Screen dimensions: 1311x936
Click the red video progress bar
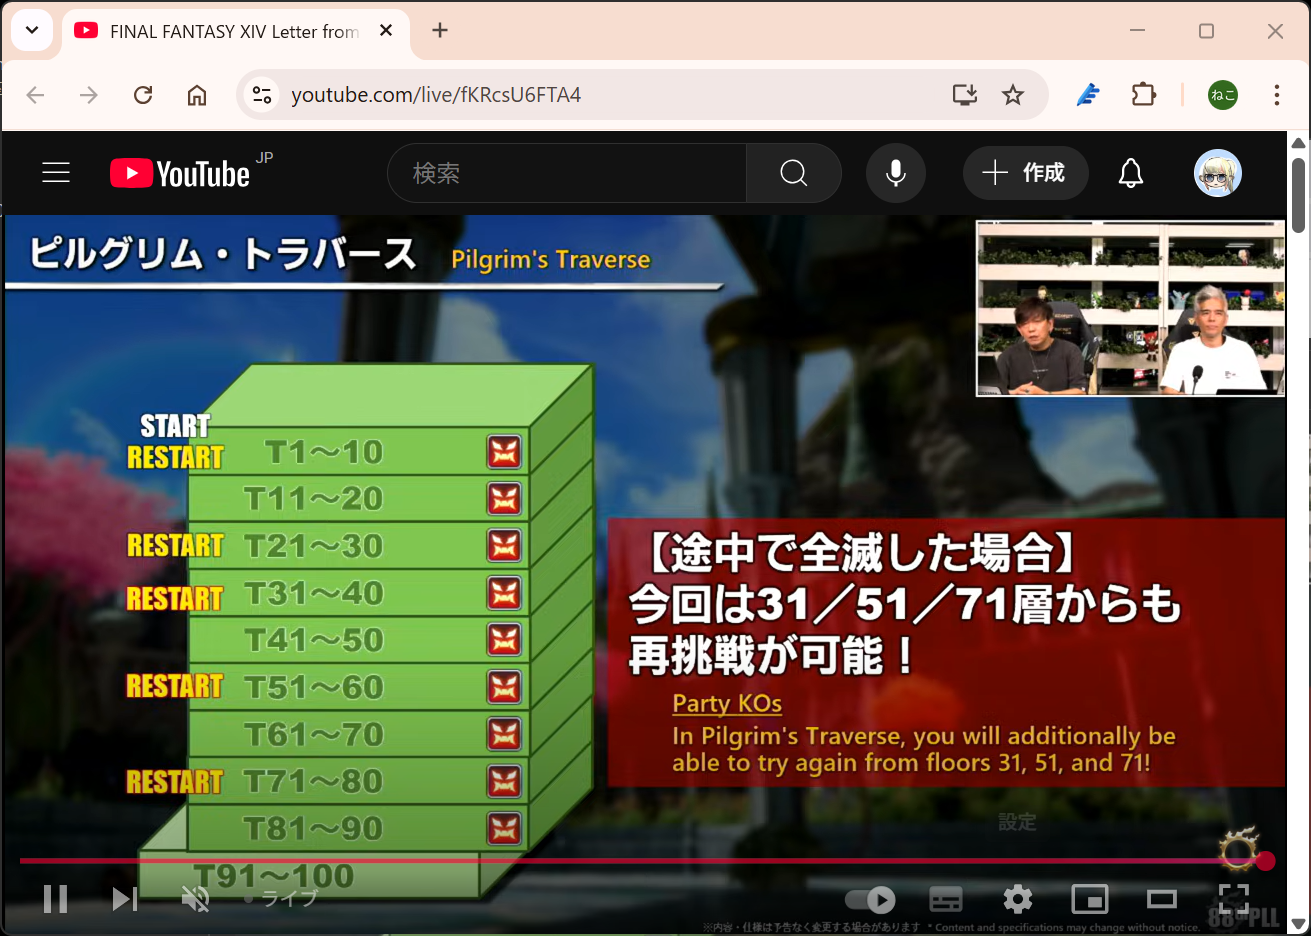pyautogui.click(x=642, y=860)
